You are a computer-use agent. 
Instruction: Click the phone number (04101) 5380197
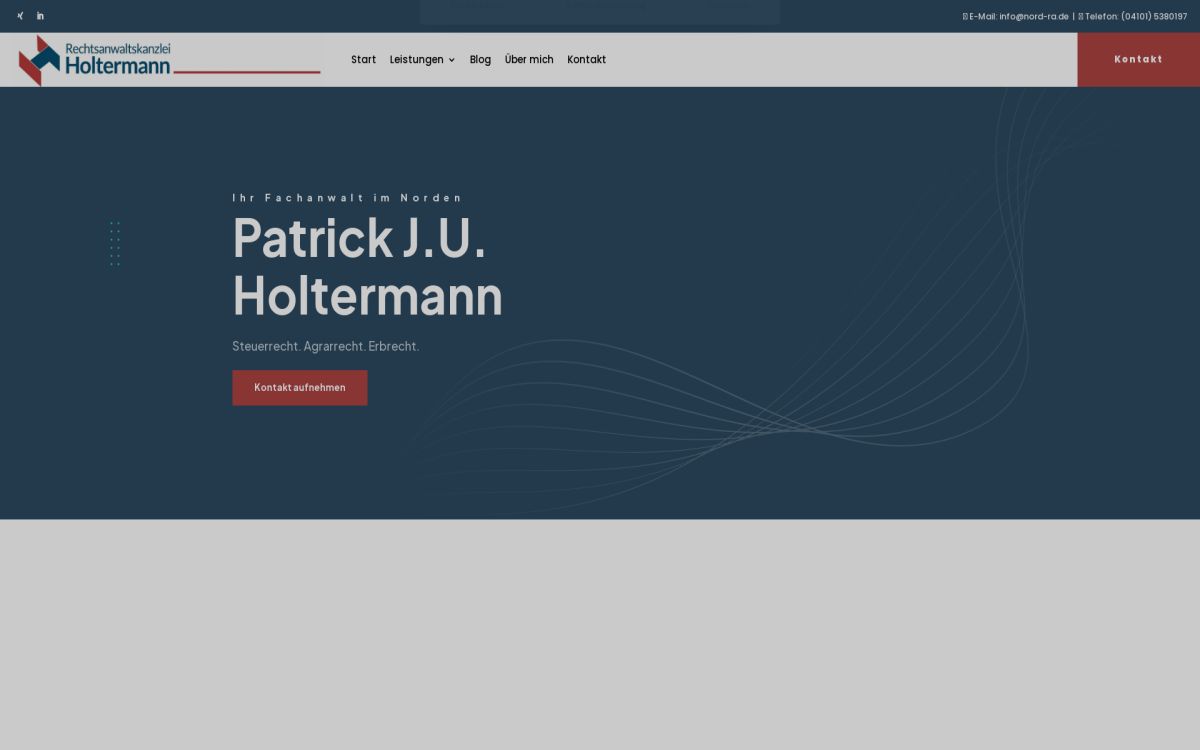1154,16
